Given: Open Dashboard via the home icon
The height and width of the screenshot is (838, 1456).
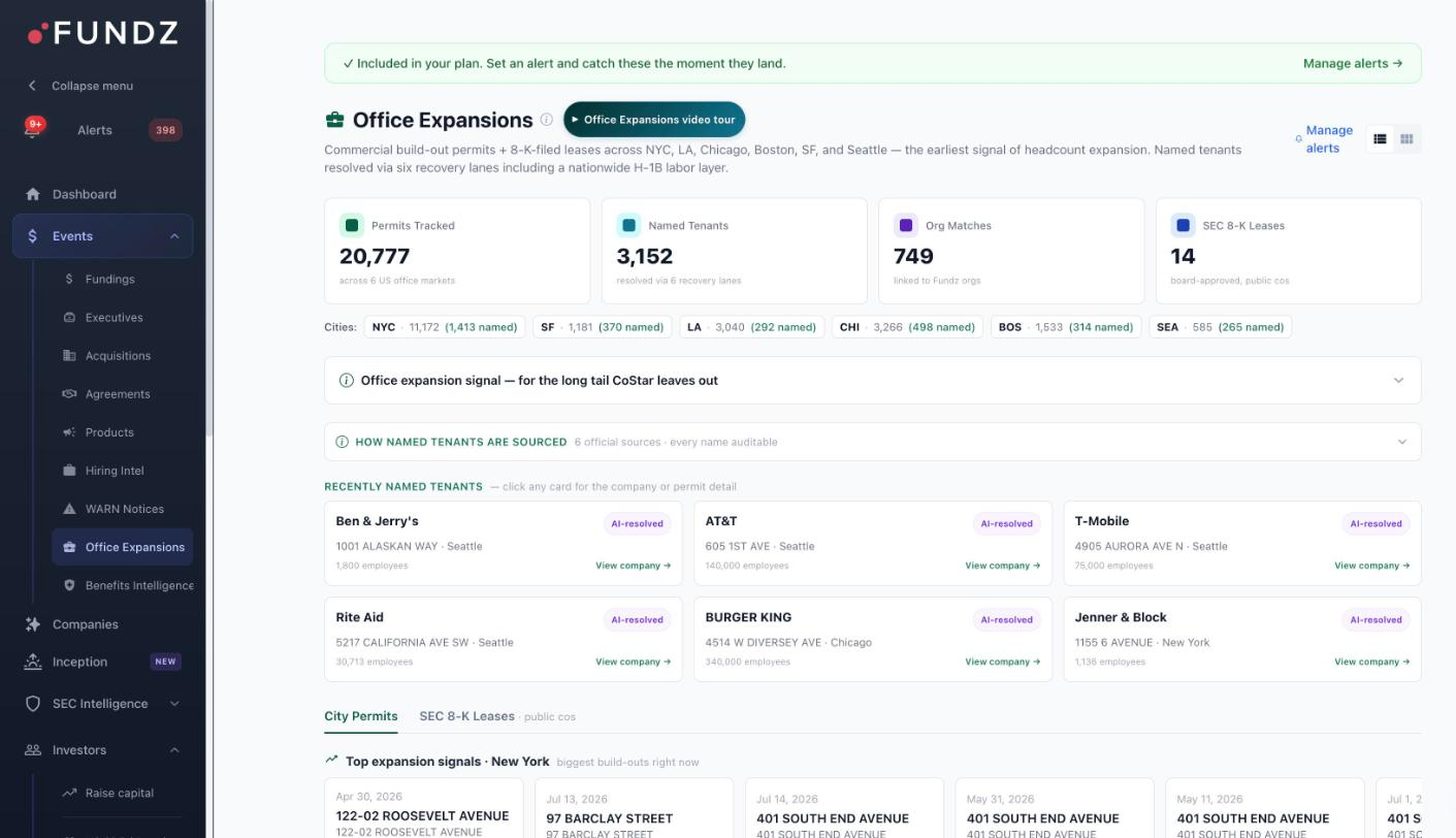Looking at the screenshot, I should click(x=33, y=194).
